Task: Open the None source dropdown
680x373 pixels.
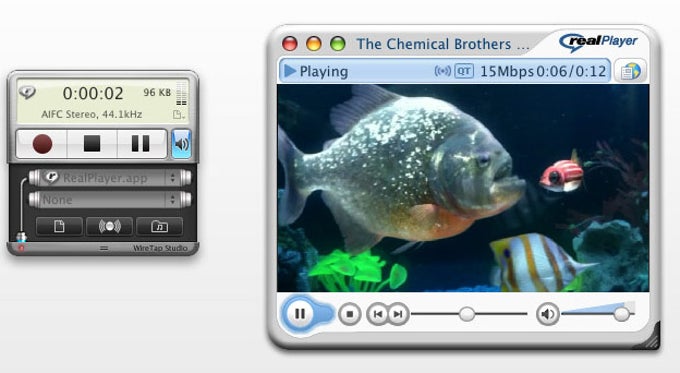Action: pos(110,200)
